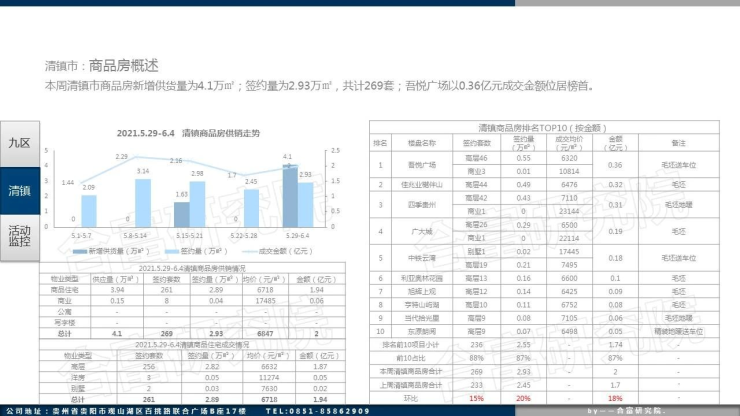Open the 九区 side tab
The width and height of the screenshot is (740, 416).
click(19, 143)
